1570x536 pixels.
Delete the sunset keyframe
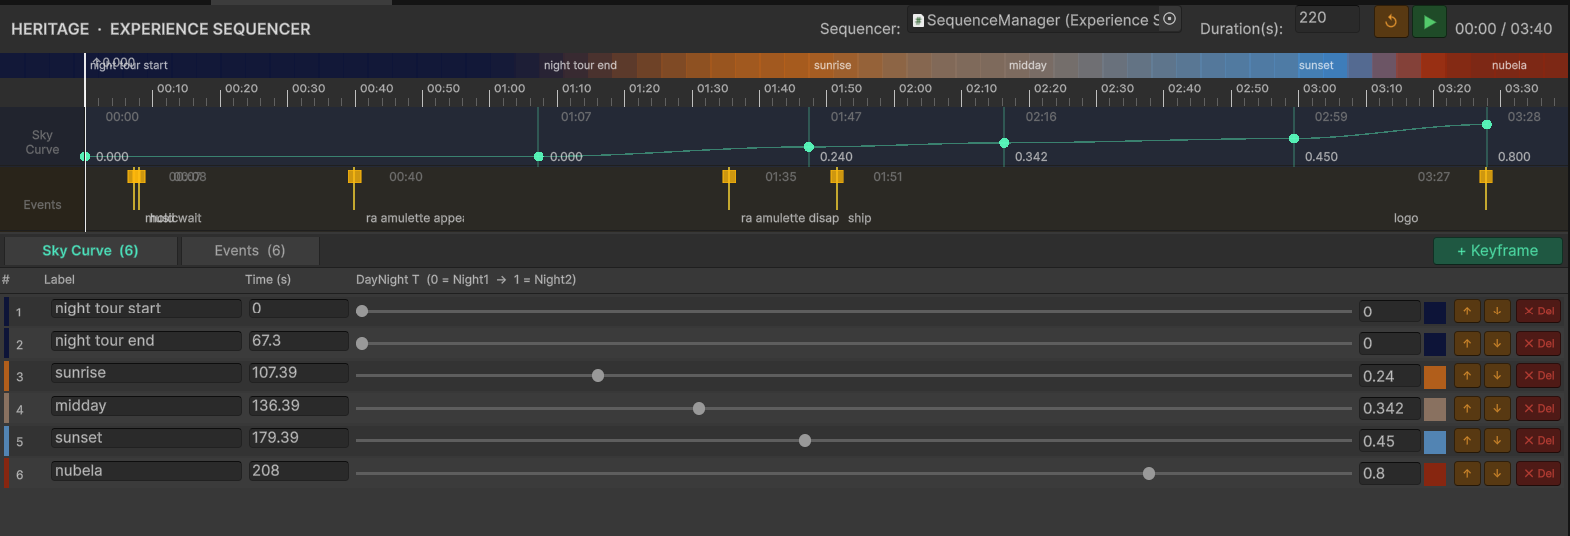point(1538,441)
